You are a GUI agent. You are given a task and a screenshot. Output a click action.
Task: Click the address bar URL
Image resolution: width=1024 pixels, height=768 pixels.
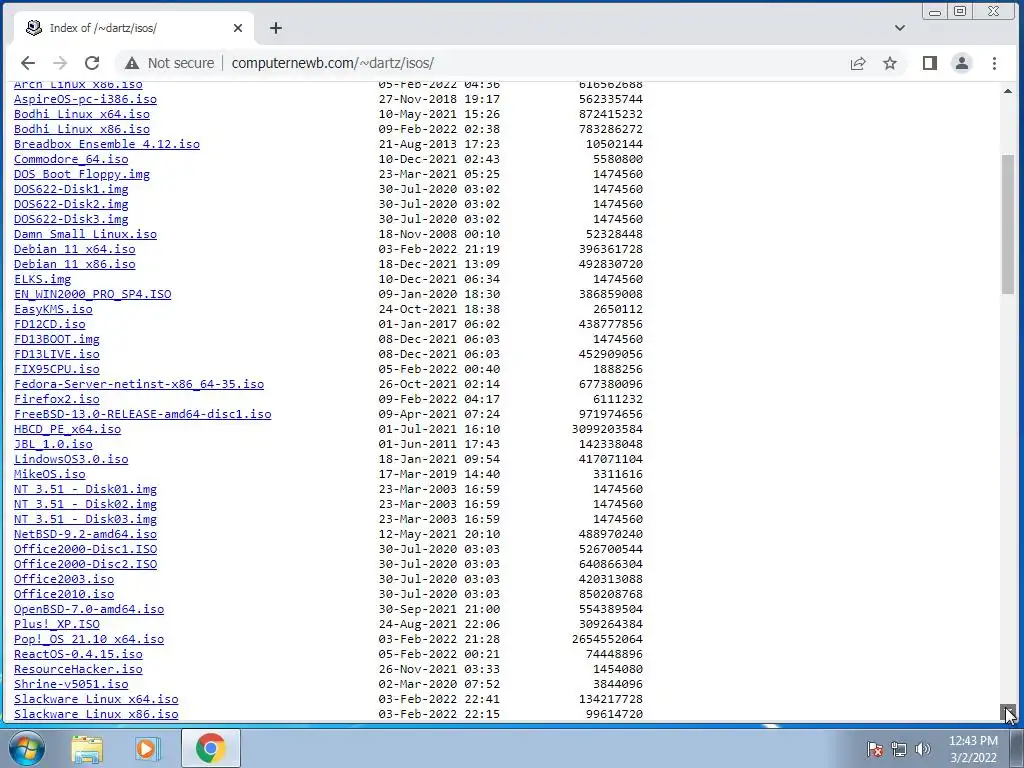tap(332, 63)
